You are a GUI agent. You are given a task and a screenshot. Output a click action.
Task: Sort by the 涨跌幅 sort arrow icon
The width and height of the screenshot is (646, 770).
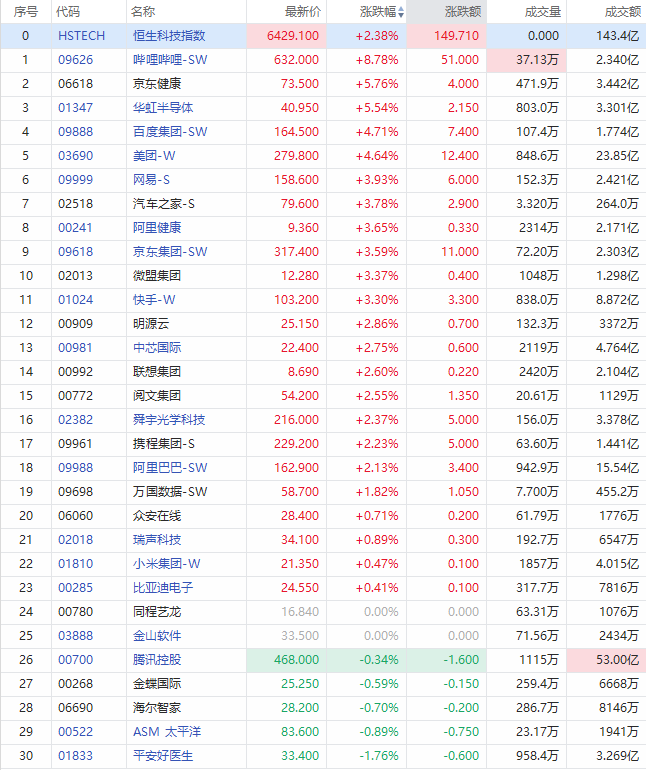pos(401,12)
